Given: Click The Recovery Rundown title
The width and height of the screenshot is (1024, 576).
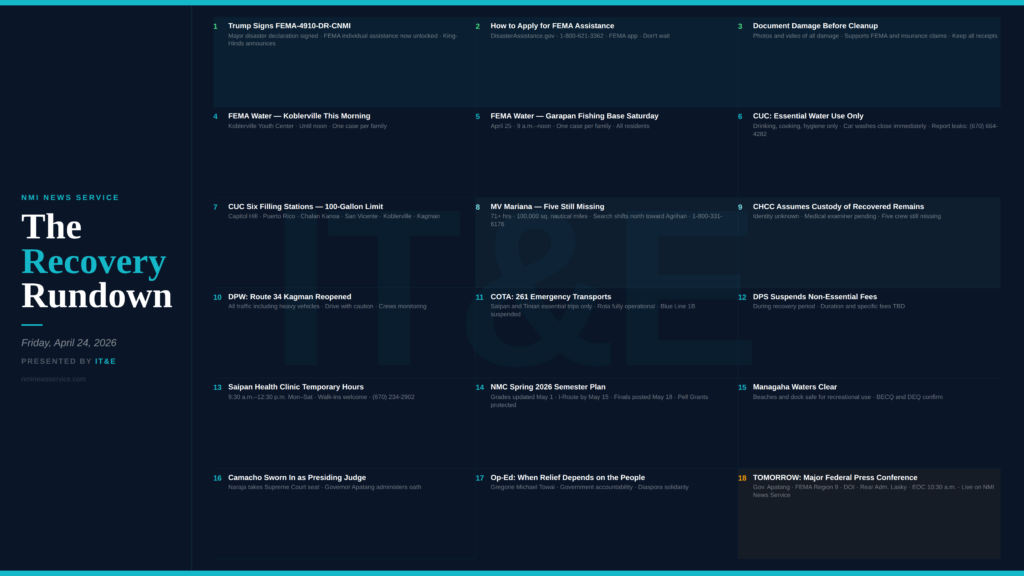Looking at the screenshot, I should click(x=96, y=261).
